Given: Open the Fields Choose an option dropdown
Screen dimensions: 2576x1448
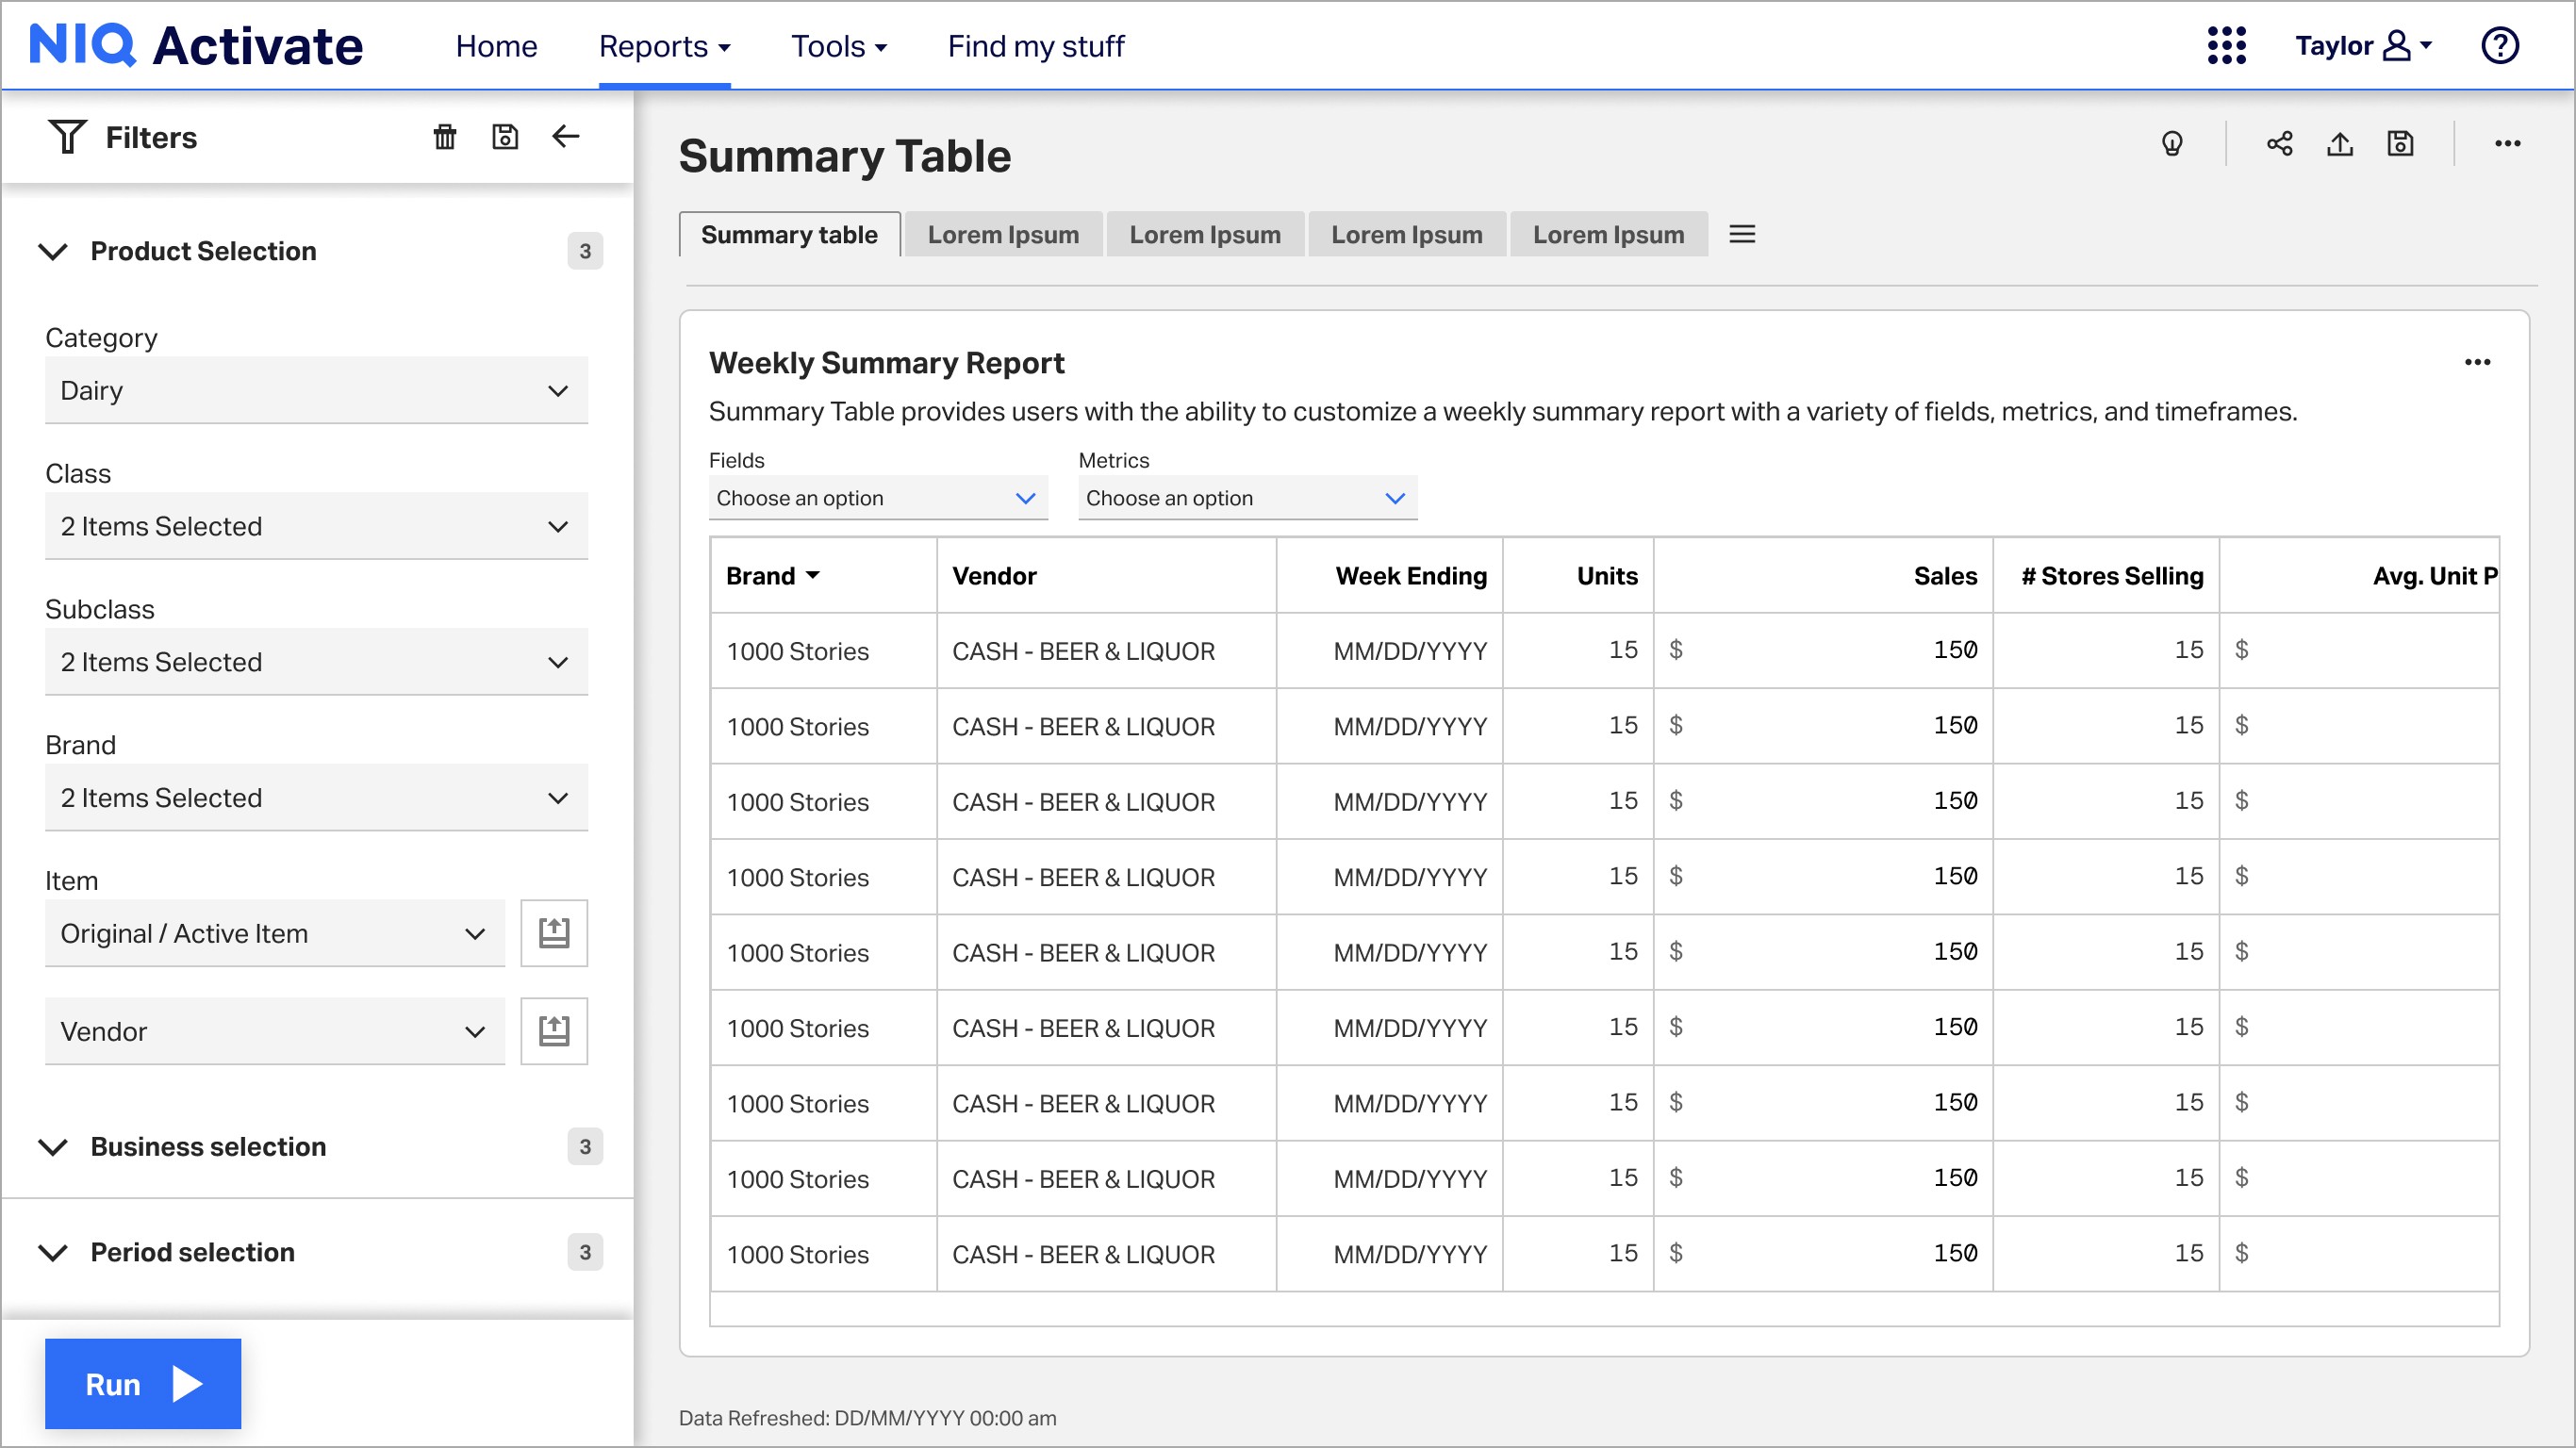Looking at the screenshot, I should (877, 498).
